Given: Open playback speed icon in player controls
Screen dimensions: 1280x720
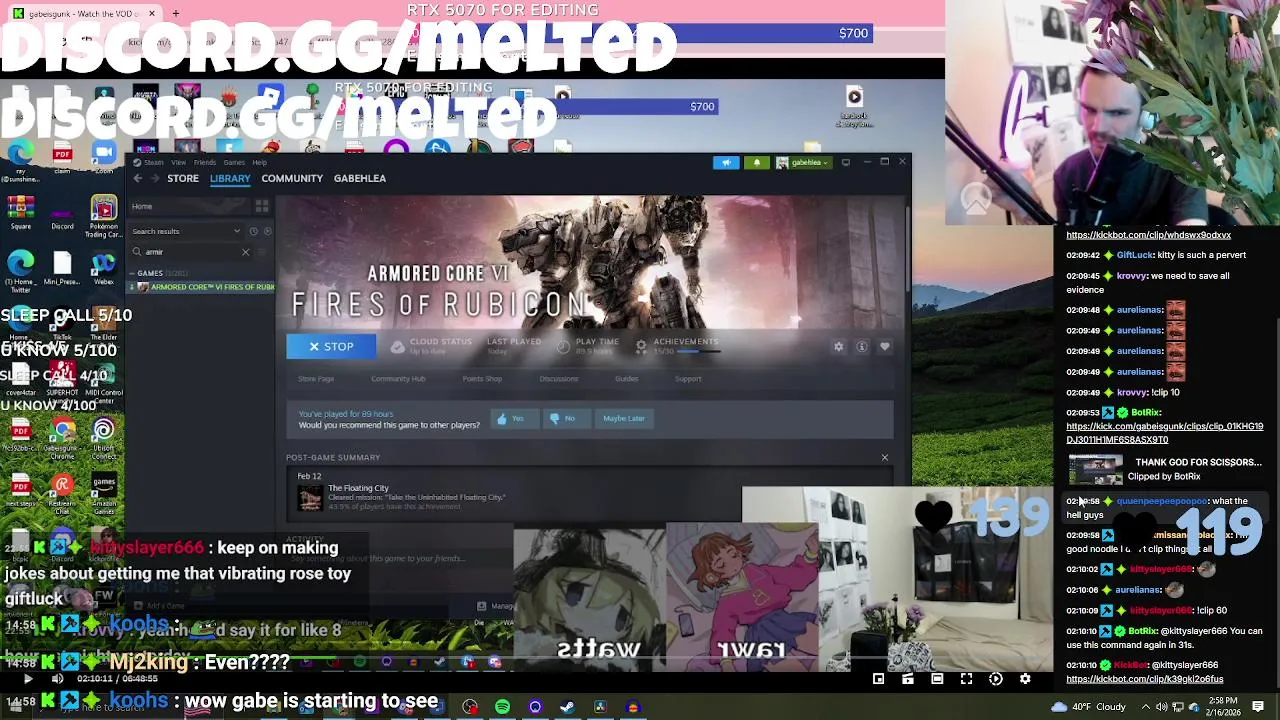Looking at the screenshot, I should pyautogui.click(x=996, y=679).
